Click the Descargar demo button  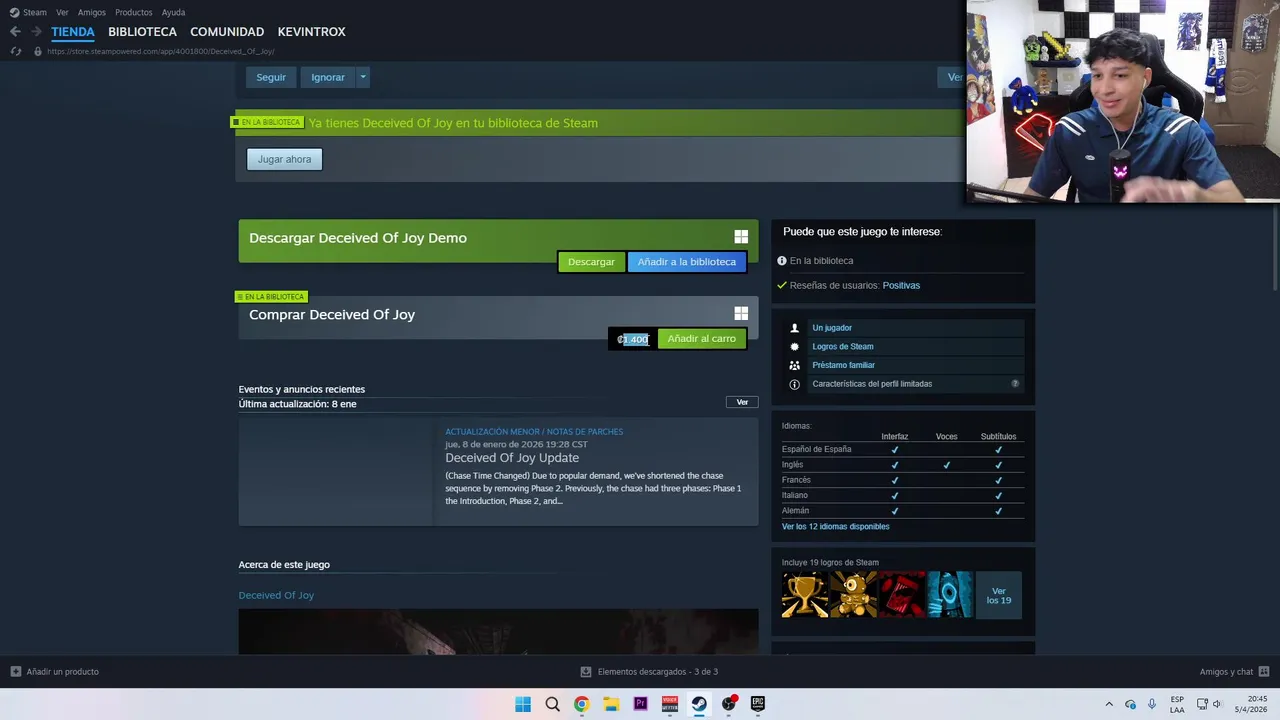click(x=591, y=262)
